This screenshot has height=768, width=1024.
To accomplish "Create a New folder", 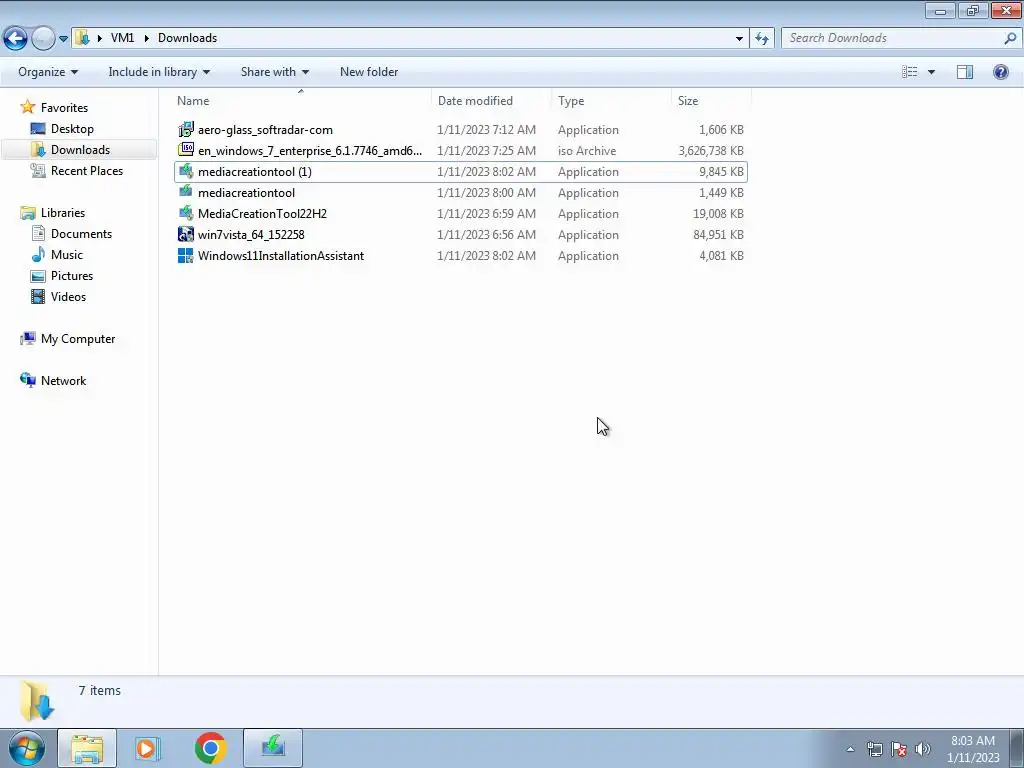I will pyautogui.click(x=368, y=72).
